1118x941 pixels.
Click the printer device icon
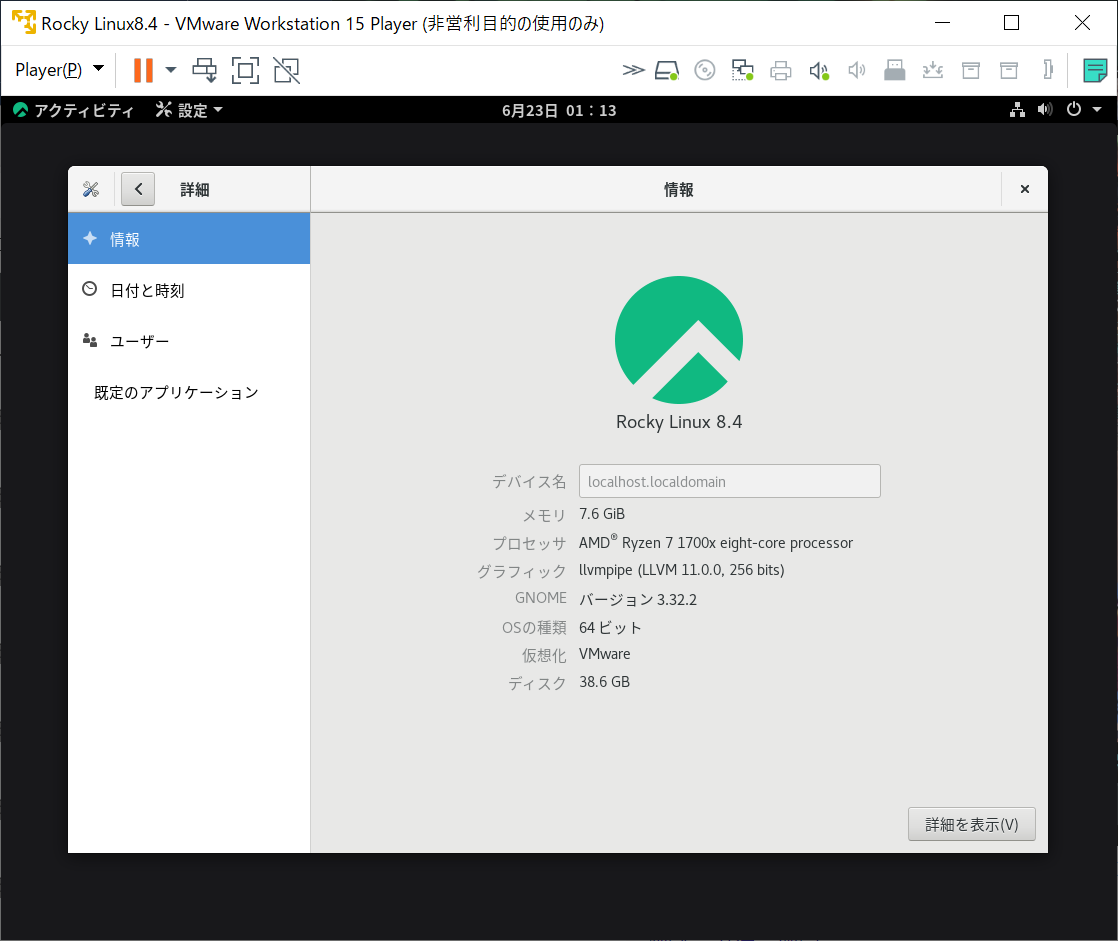coord(781,71)
